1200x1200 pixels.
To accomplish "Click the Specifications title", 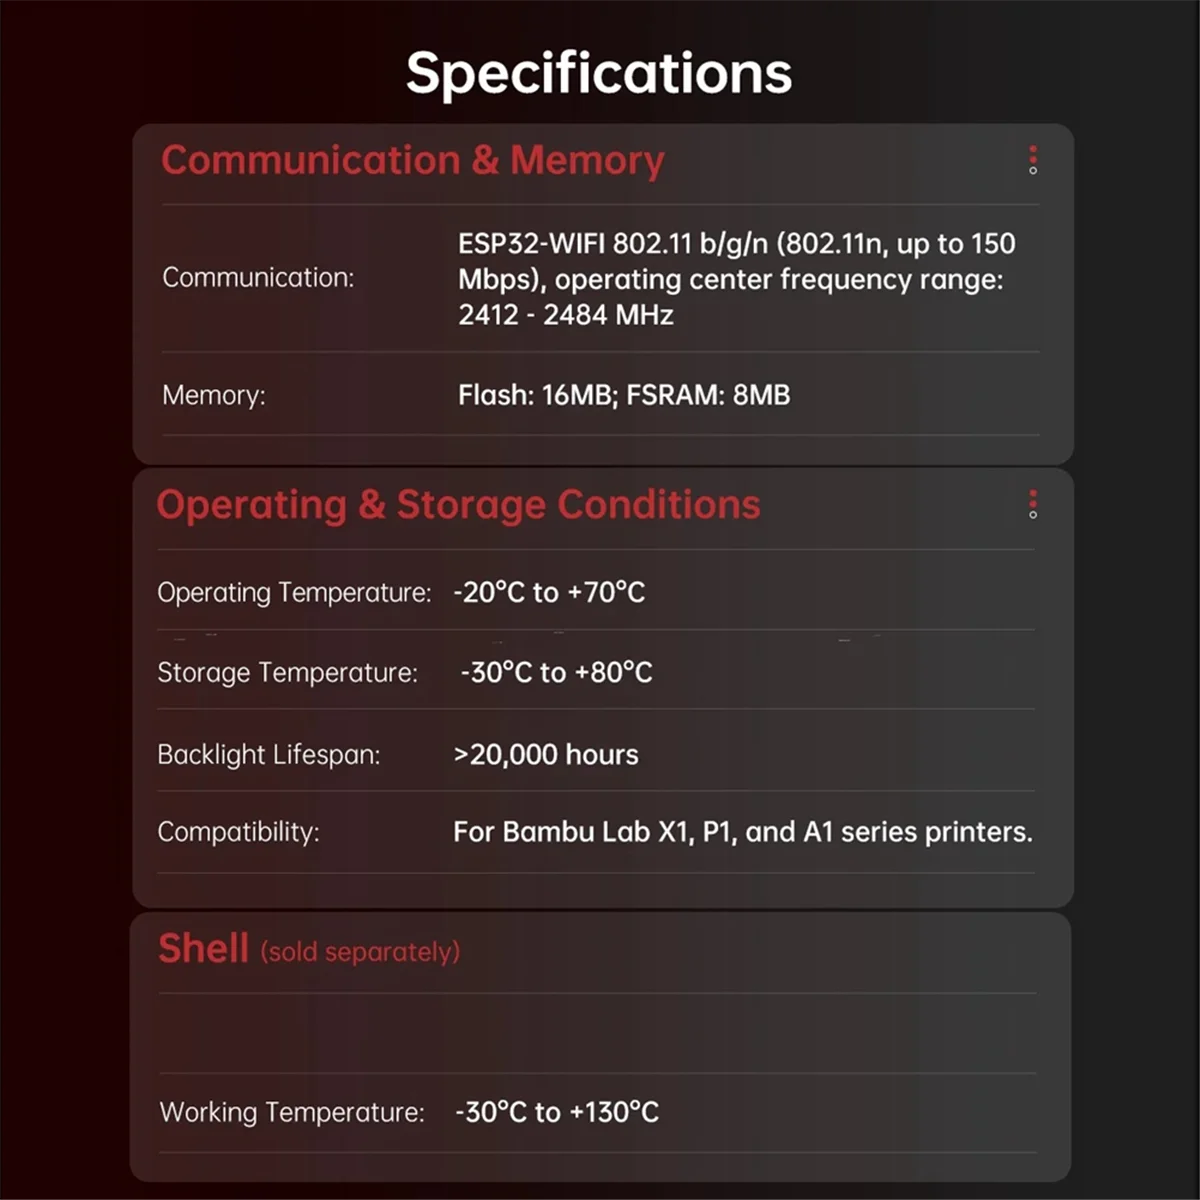I will pyautogui.click(x=599, y=73).
